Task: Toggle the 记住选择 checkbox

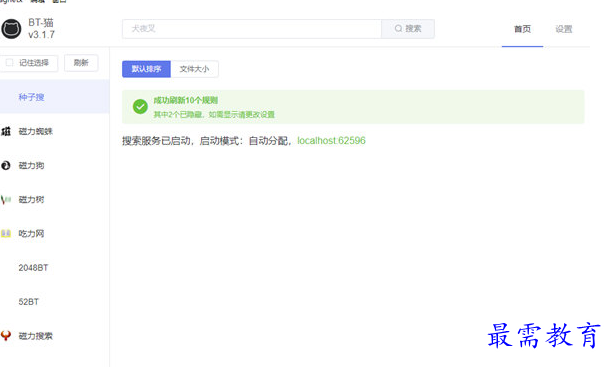Action: pos(9,63)
